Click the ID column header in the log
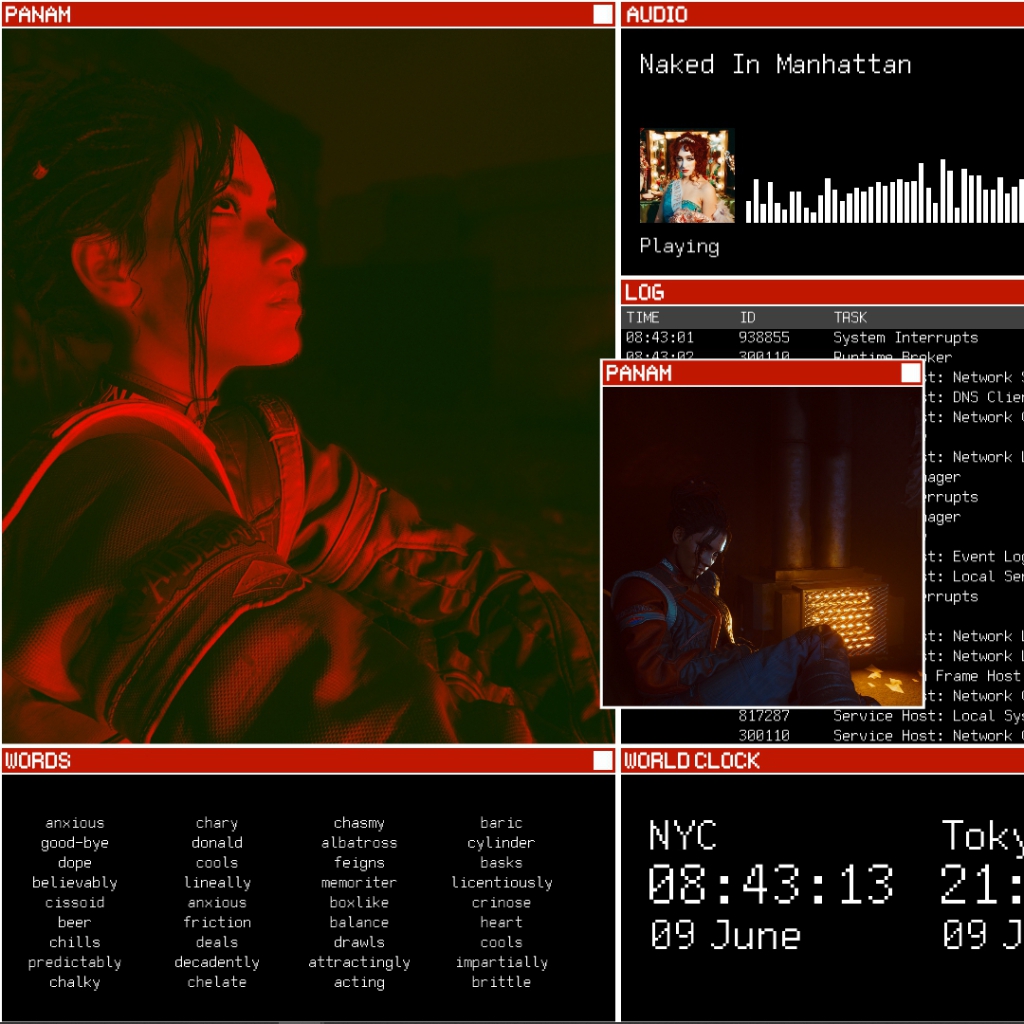This screenshot has width=1024, height=1024. point(747,317)
